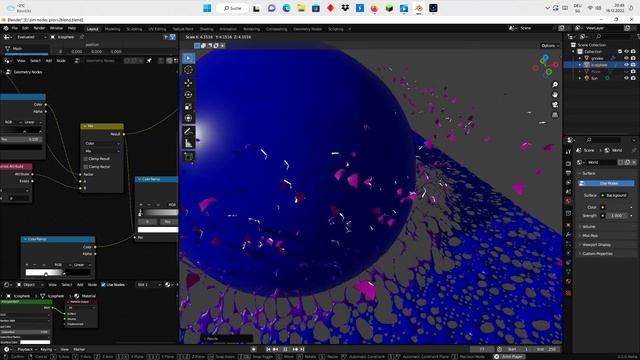The width and height of the screenshot is (640, 360).
Task: Select the Cursor tool in viewport toolbar
Action: pyautogui.click(x=188, y=70)
